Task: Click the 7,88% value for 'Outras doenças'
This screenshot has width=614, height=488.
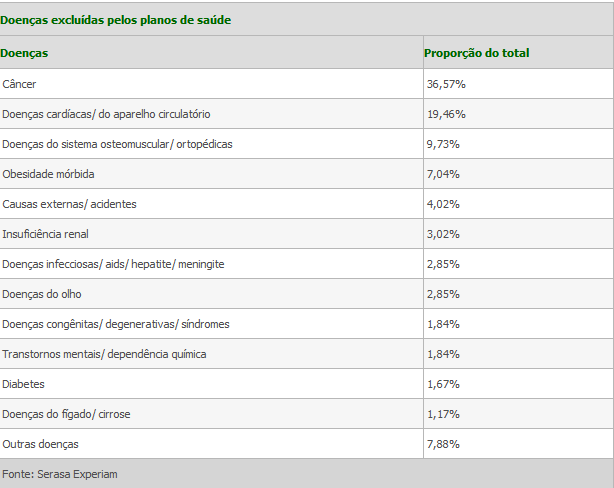Action: [x=443, y=444]
